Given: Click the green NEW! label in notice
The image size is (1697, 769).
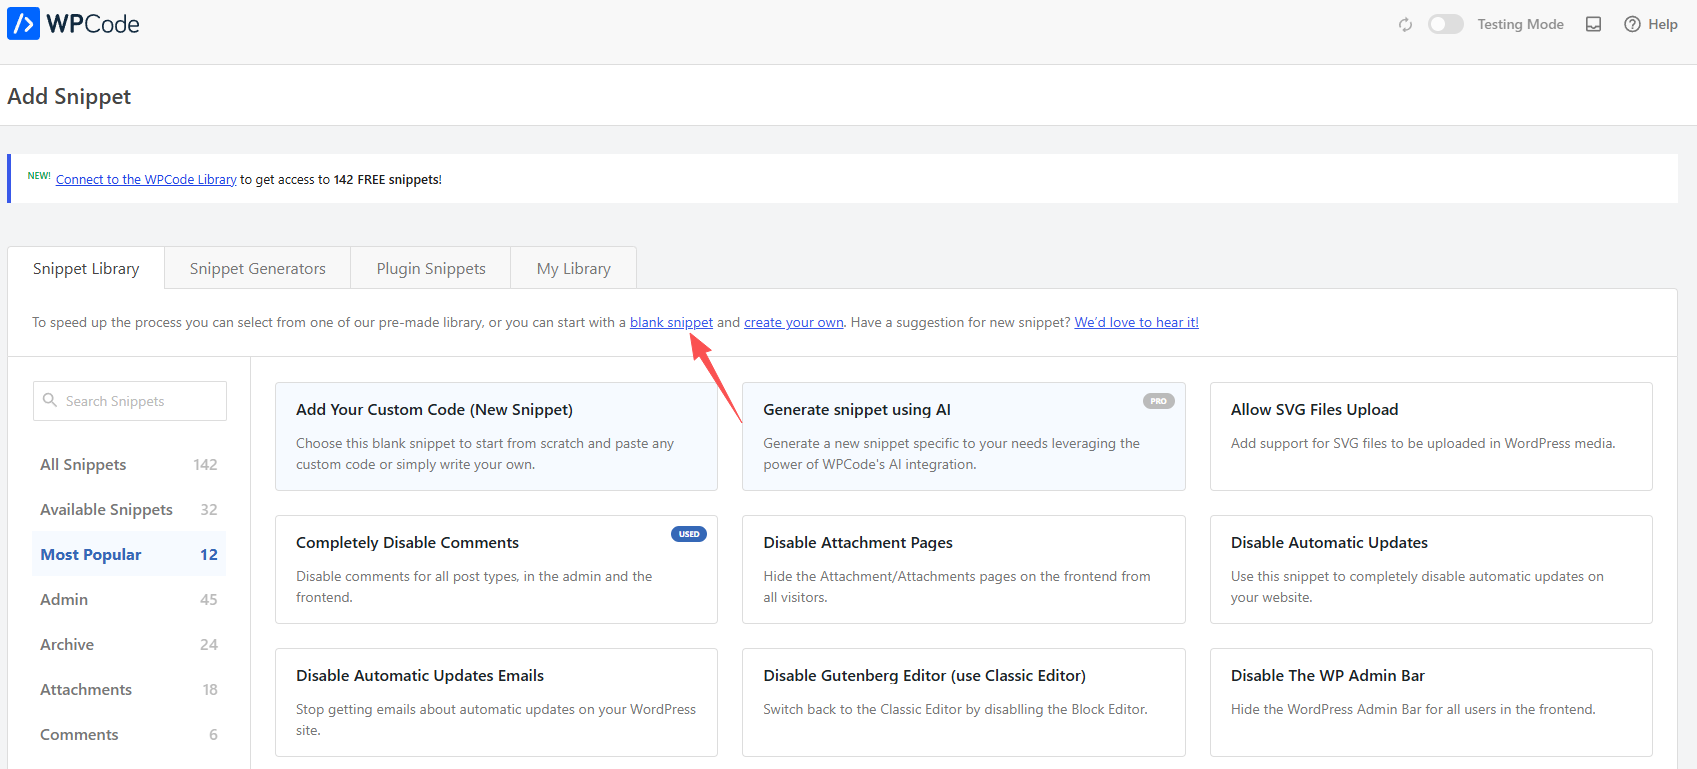Looking at the screenshot, I should (39, 176).
